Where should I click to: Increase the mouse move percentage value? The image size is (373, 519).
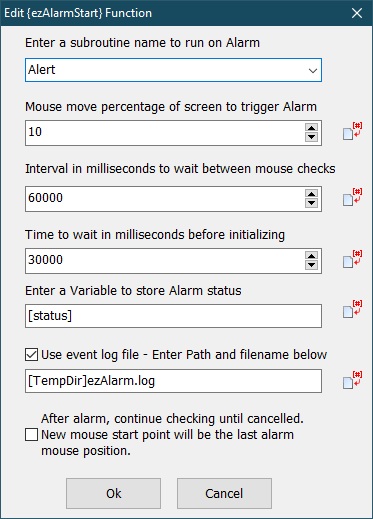point(311,128)
